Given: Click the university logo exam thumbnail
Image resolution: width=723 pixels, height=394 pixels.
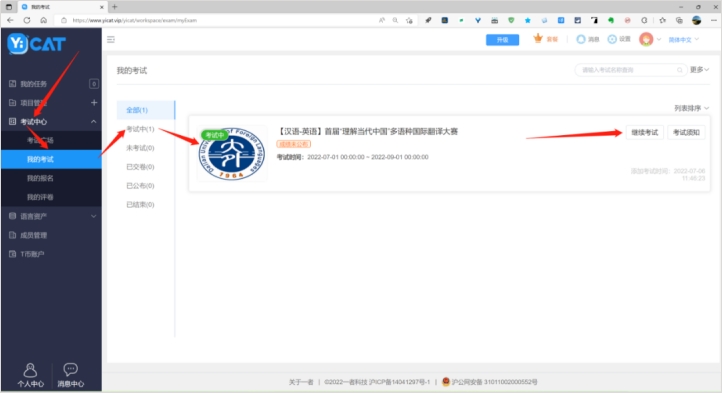Looking at the screenshot, I should [232, 154].
